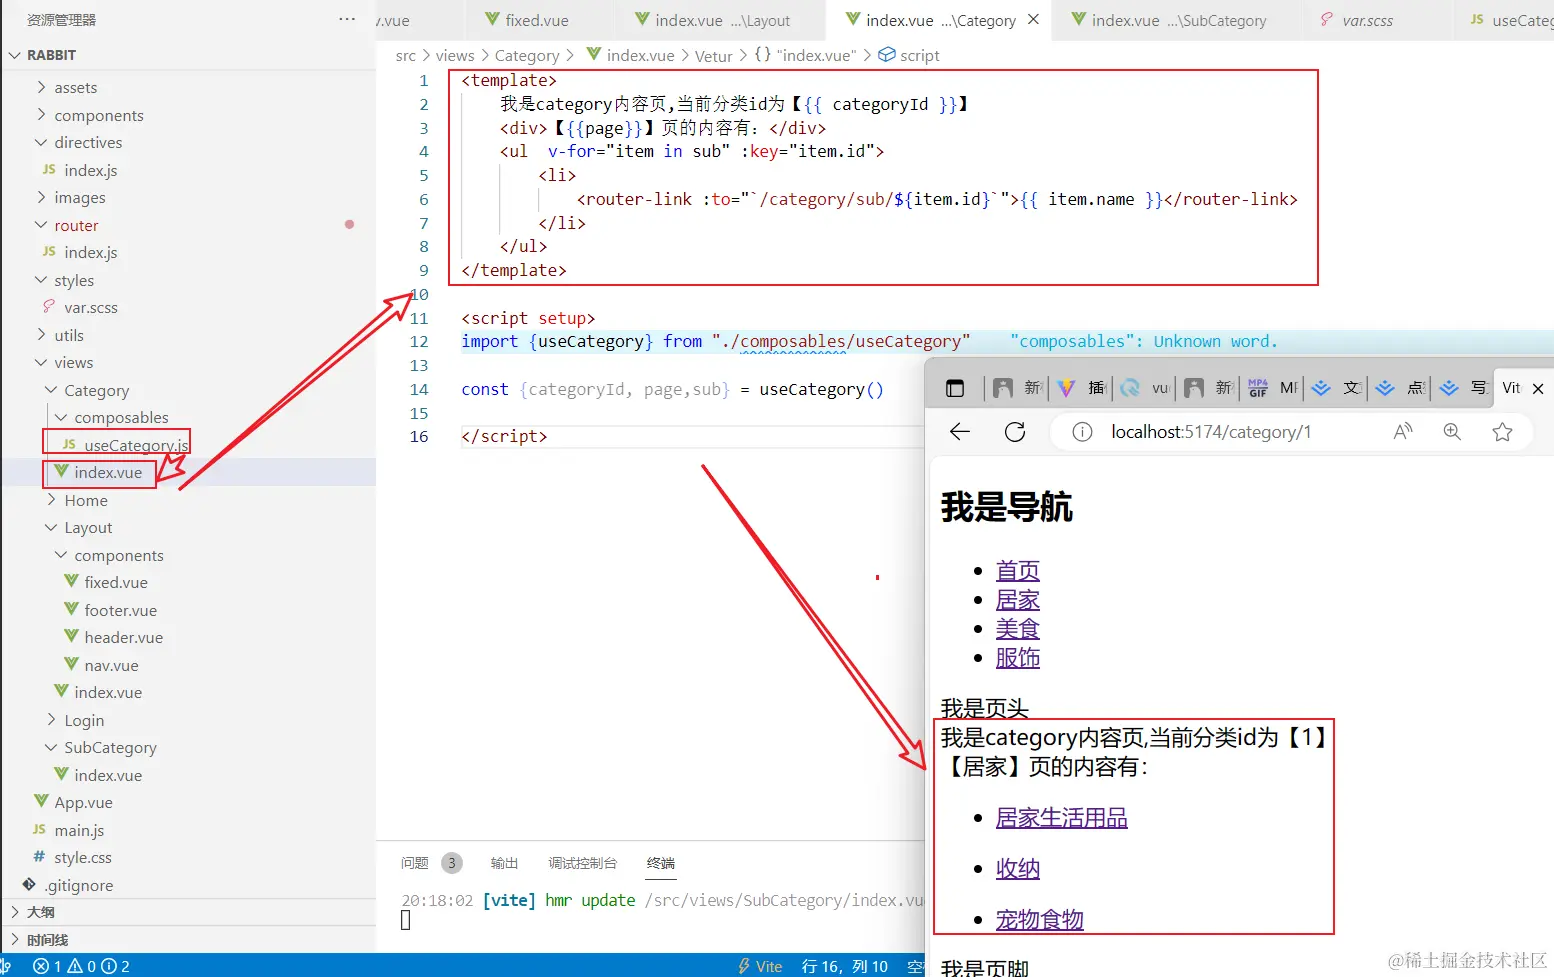Activate the read aloud icon in the address bar
Image resolution: width=1554 pixels, height=977 pixels.
[x=1403, y=431]
